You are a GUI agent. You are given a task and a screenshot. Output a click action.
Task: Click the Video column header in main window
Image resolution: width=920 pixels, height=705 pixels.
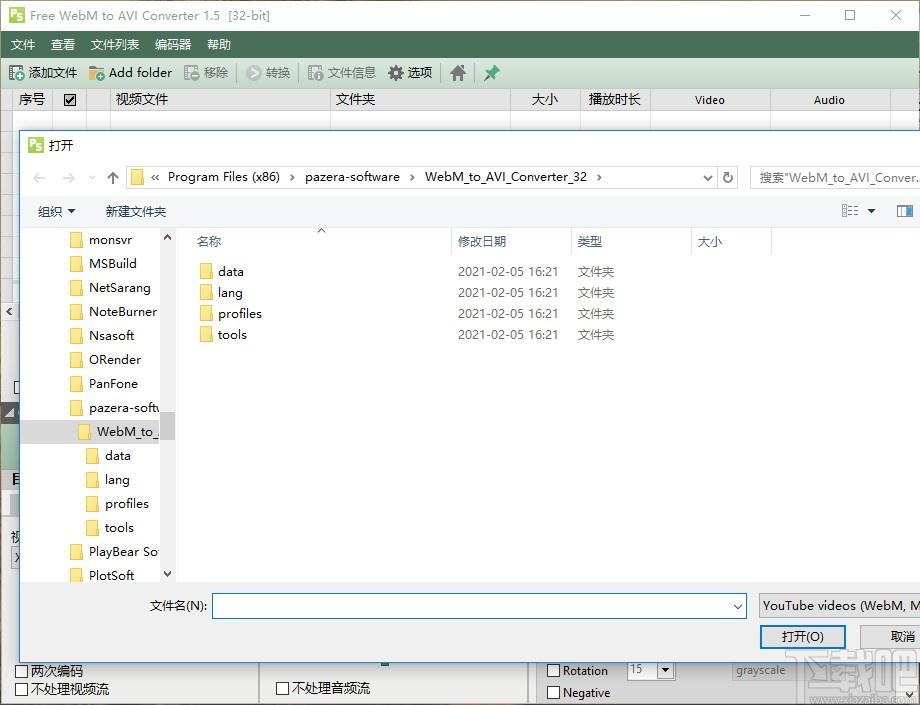pos(710,100)
